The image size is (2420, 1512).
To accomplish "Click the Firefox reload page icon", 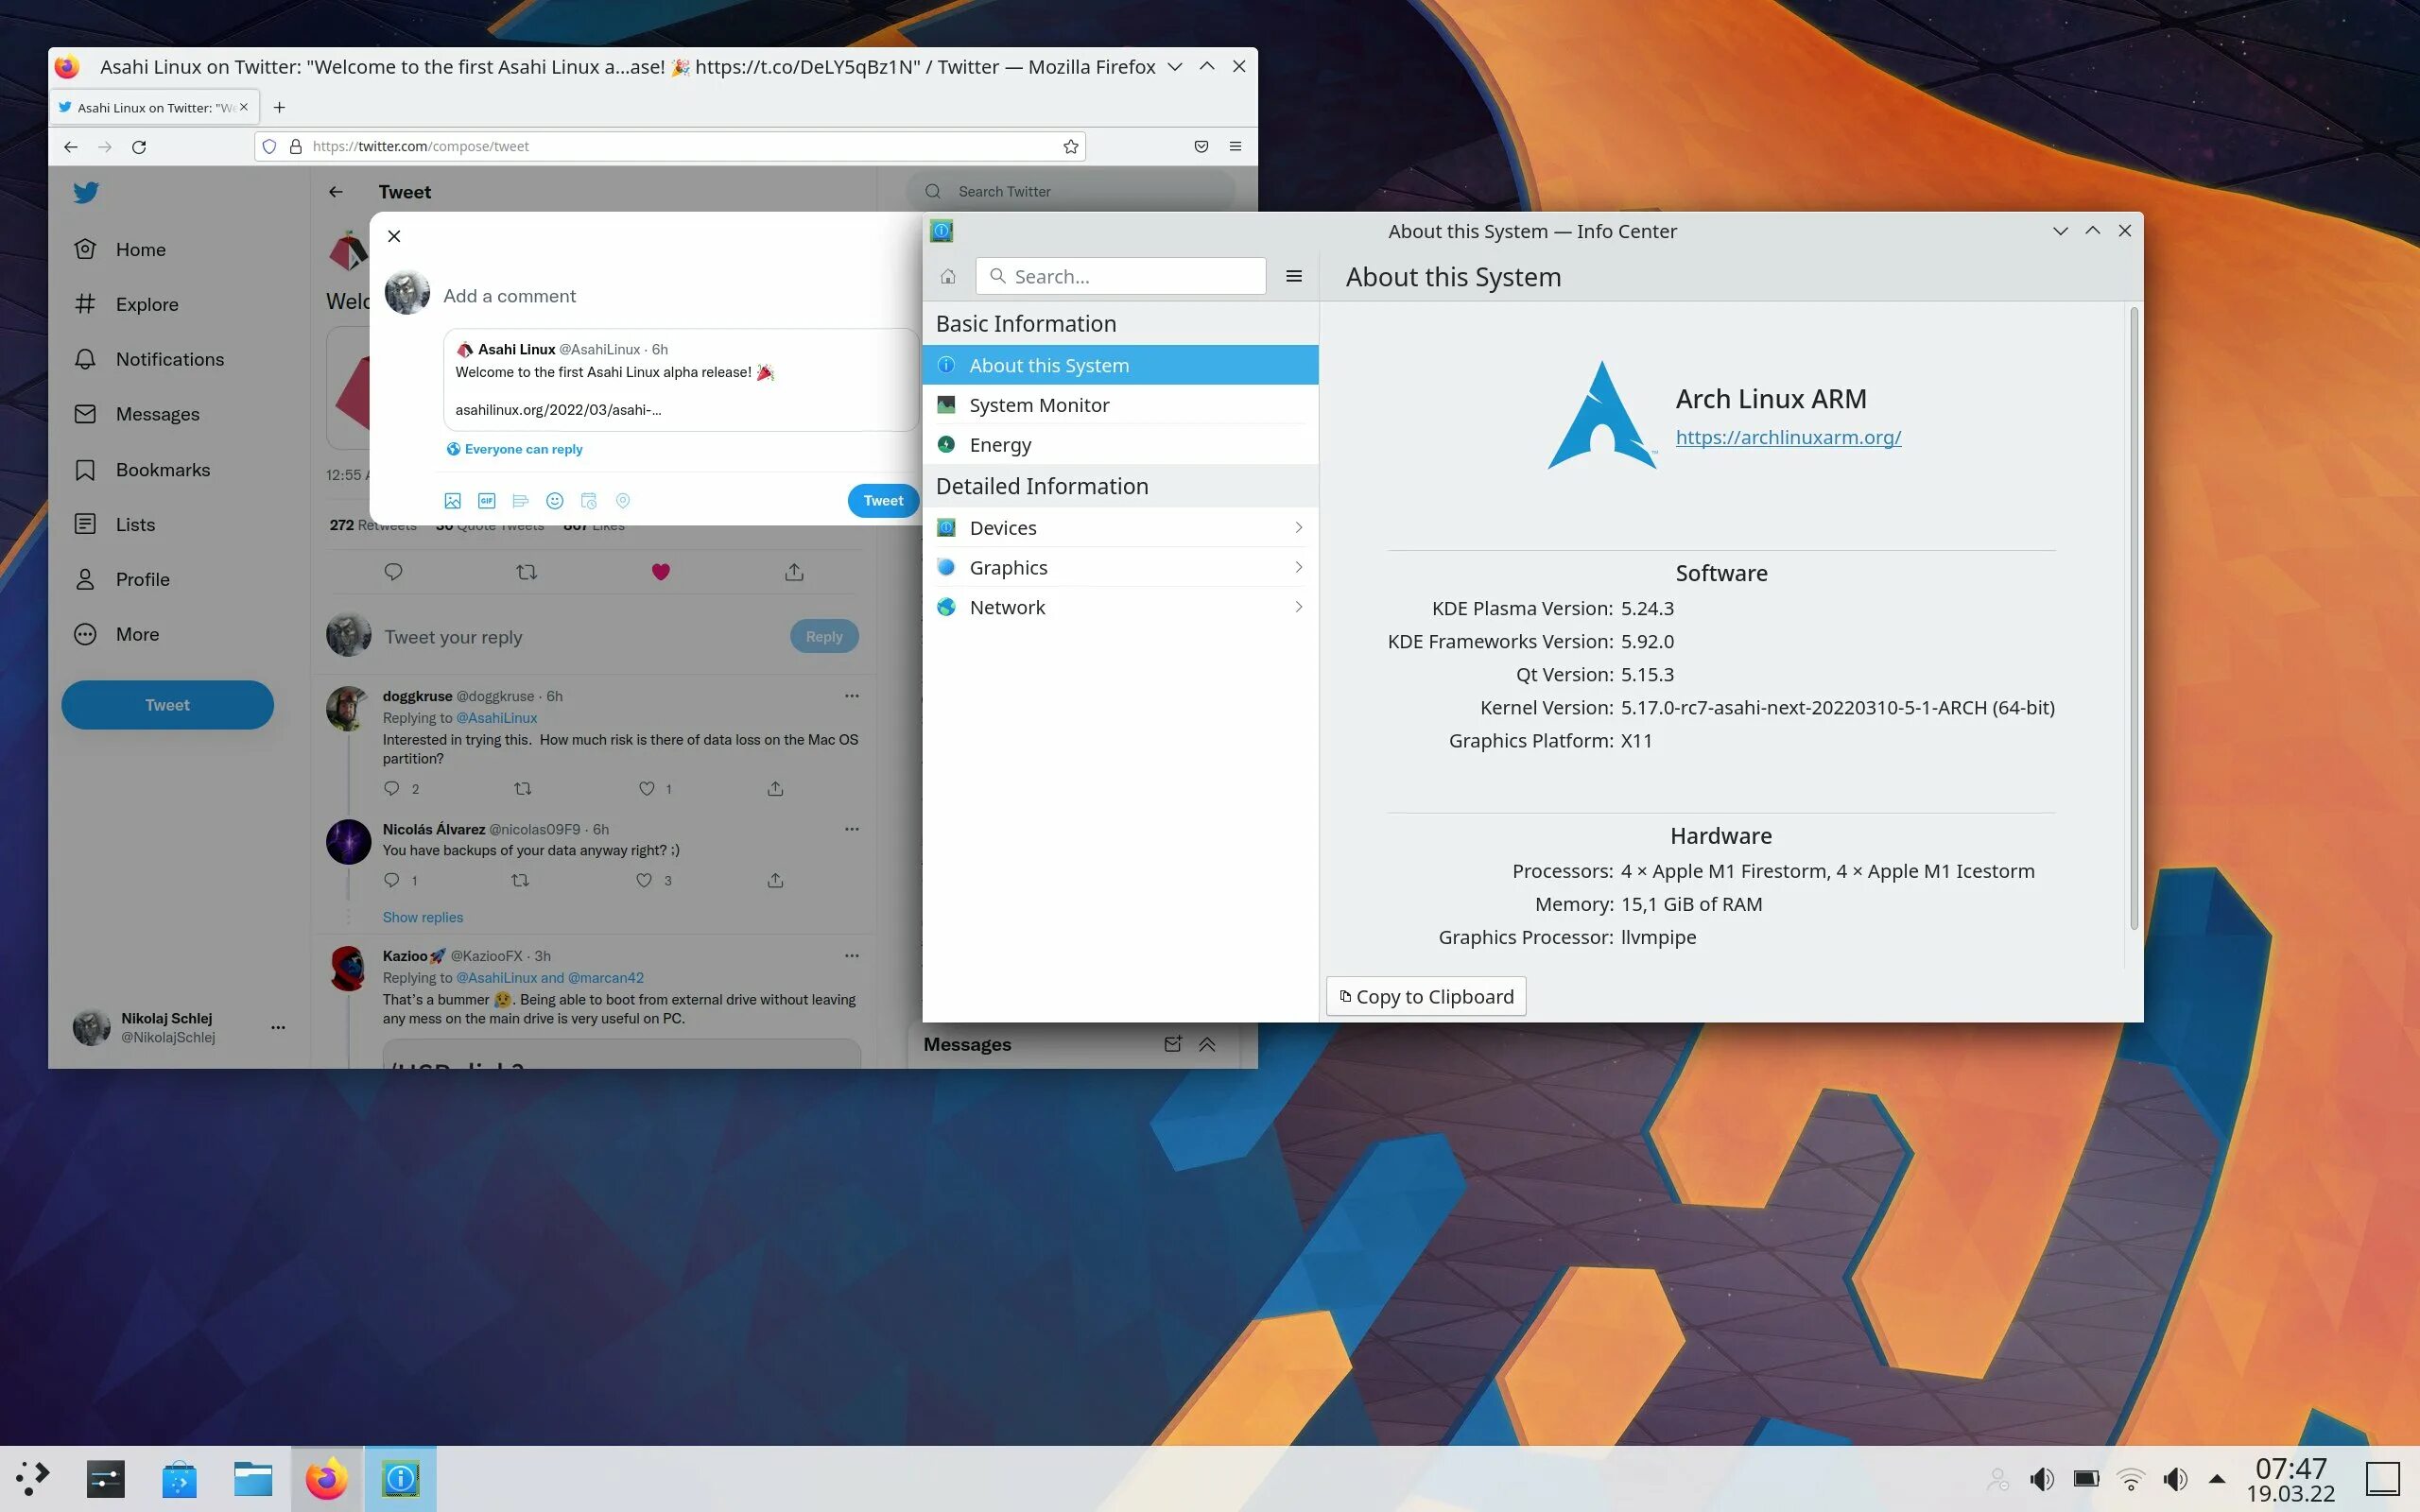I will pyautogui.click(x=139, y=146).
